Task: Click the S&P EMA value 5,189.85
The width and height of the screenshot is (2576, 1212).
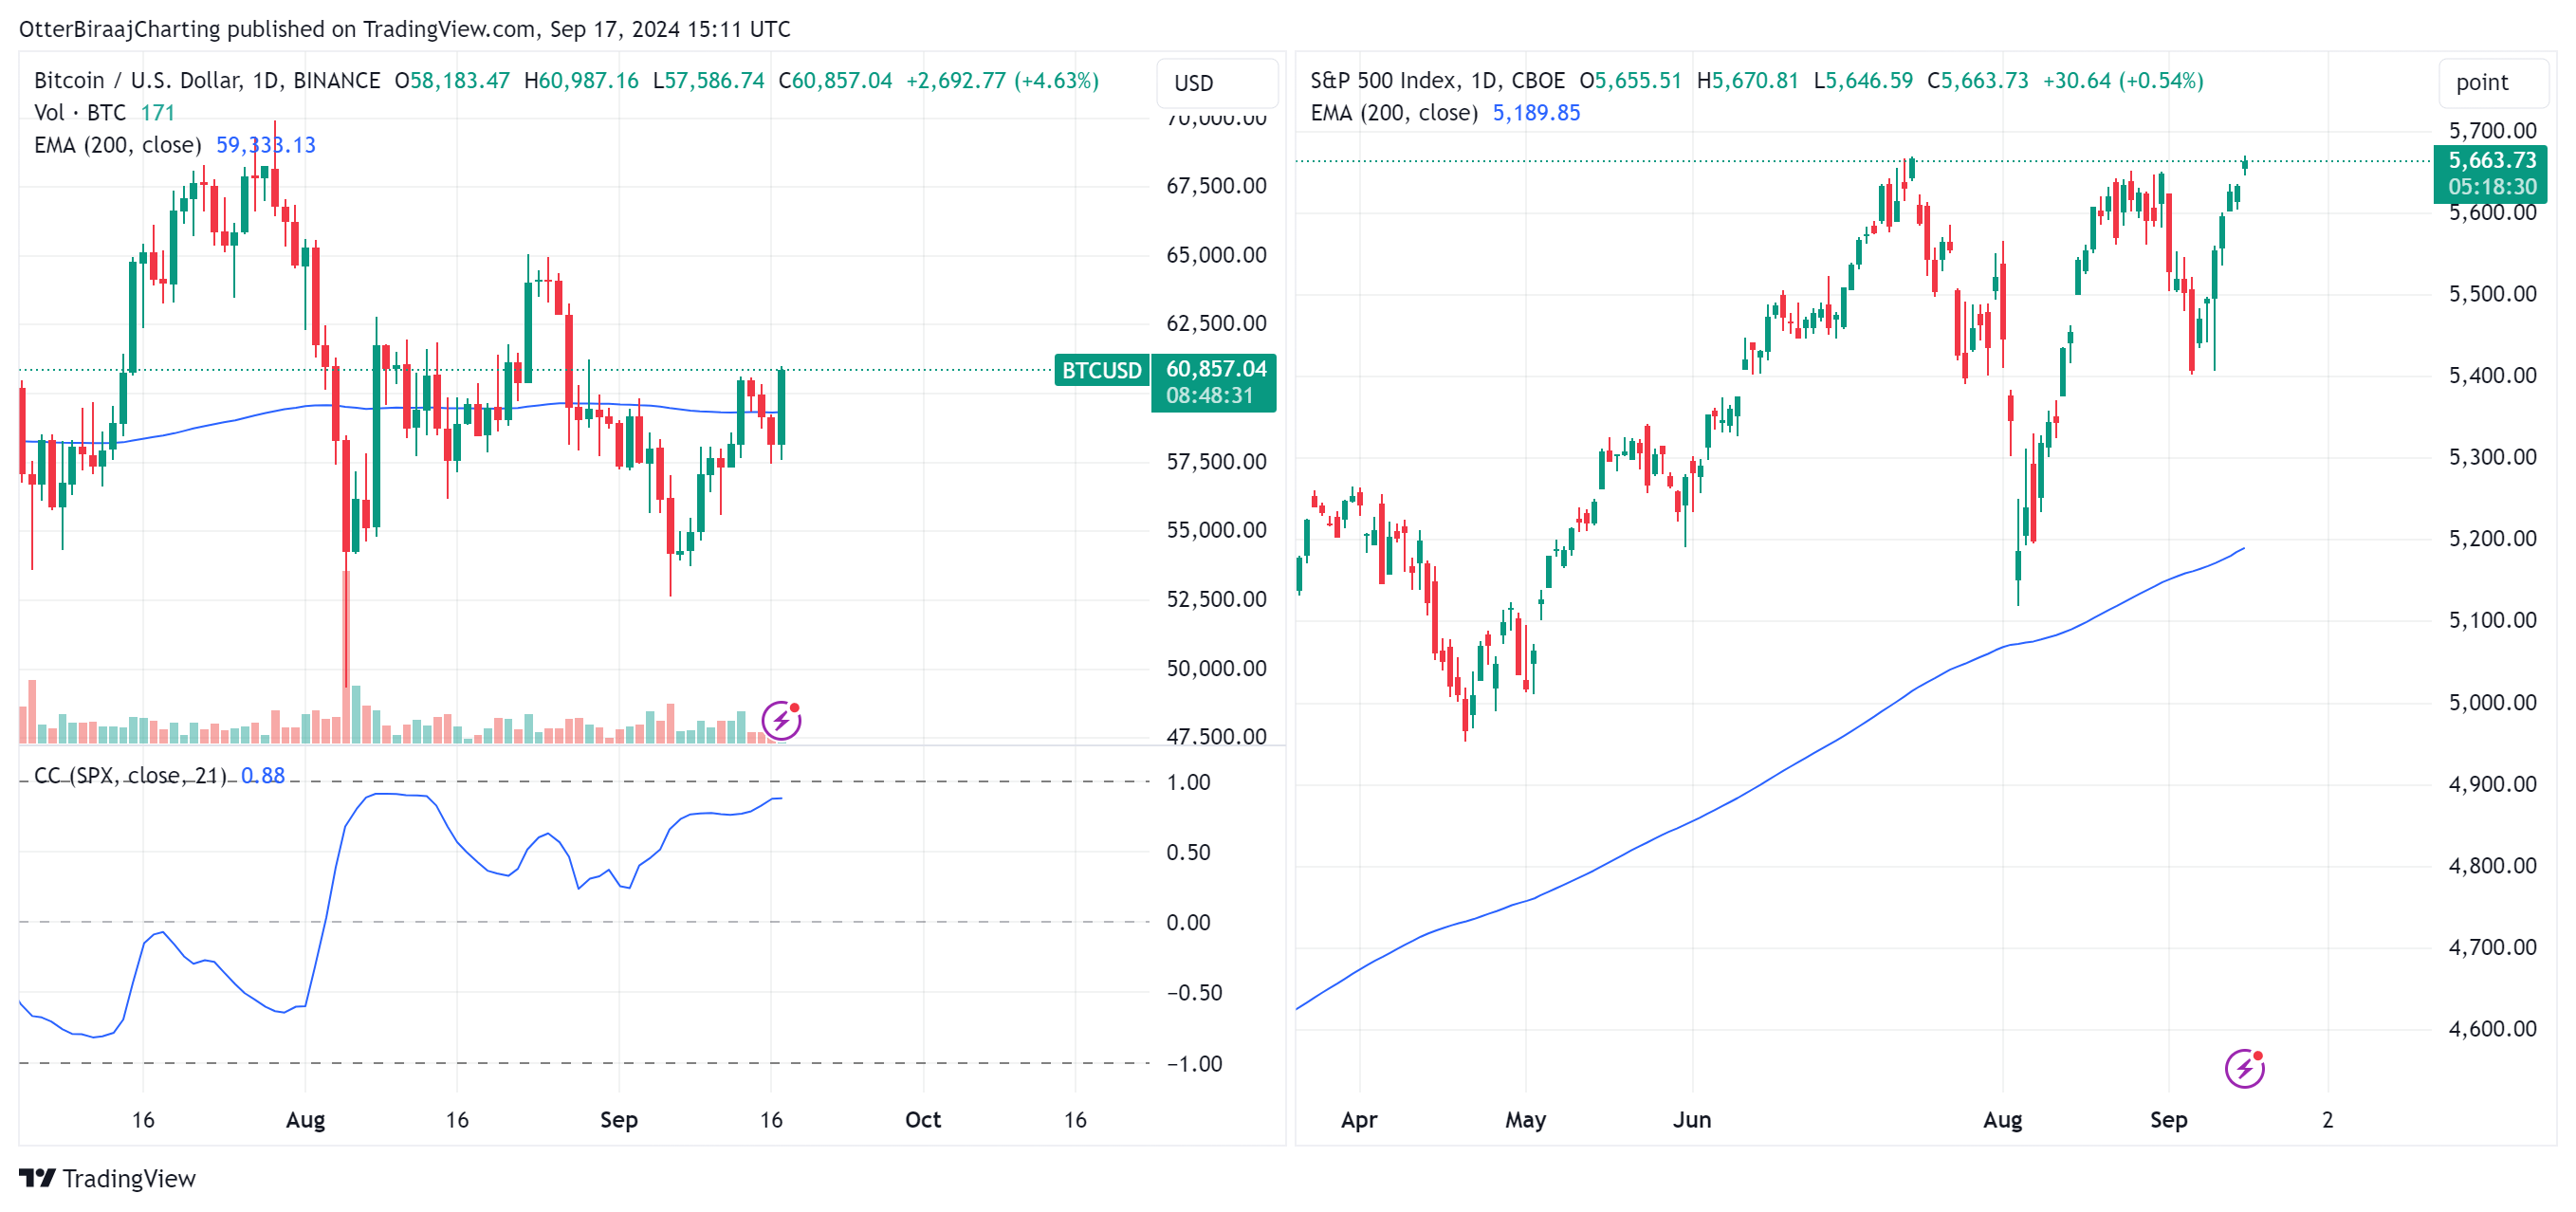Action: pos(1536,112)
